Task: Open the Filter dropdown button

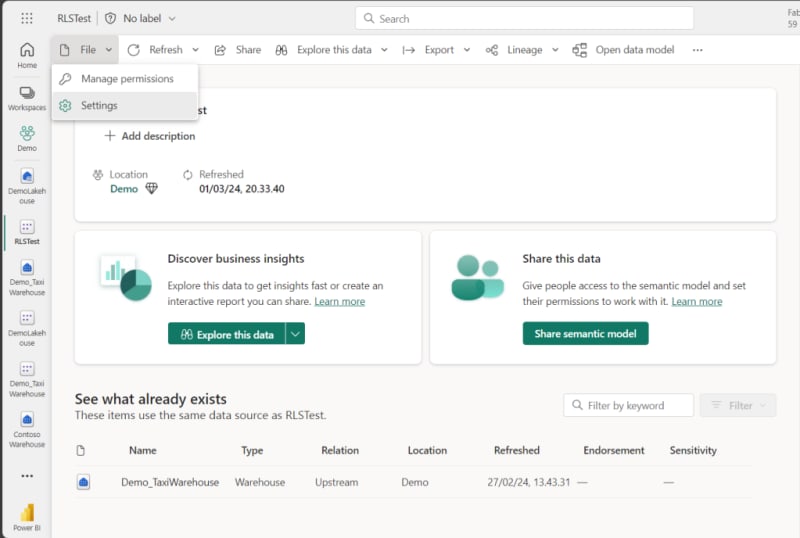Action: tap(738, 405)
